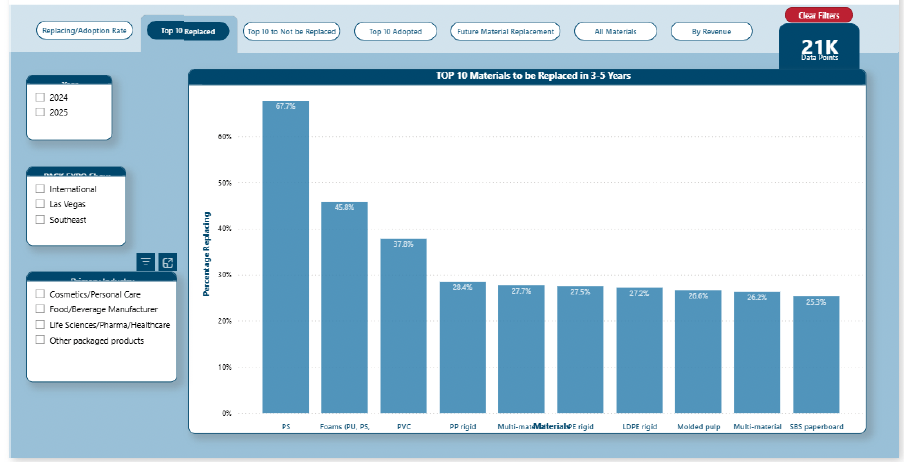Image resolution: width=904 pixels, height=462 pixels.
Task: Select Food/Beverage Manufacturer checkbox
Action: [x=40, y=310]
